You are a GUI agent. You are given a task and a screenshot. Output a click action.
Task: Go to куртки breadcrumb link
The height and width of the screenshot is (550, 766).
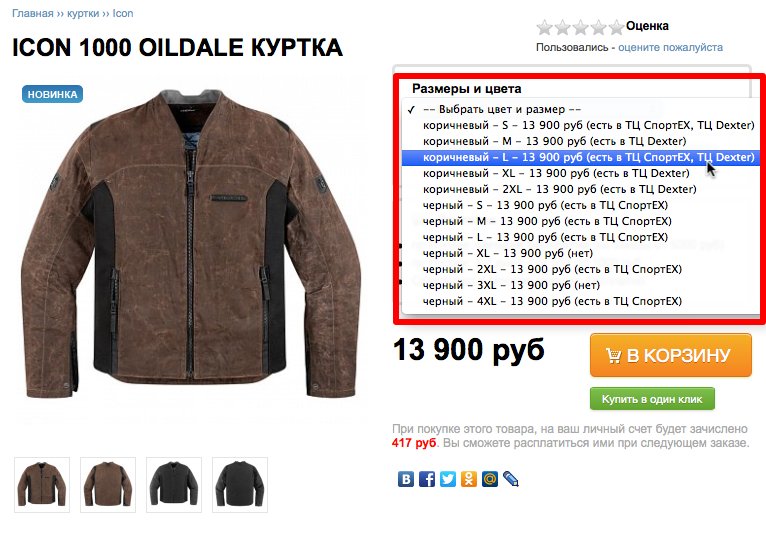83,13
